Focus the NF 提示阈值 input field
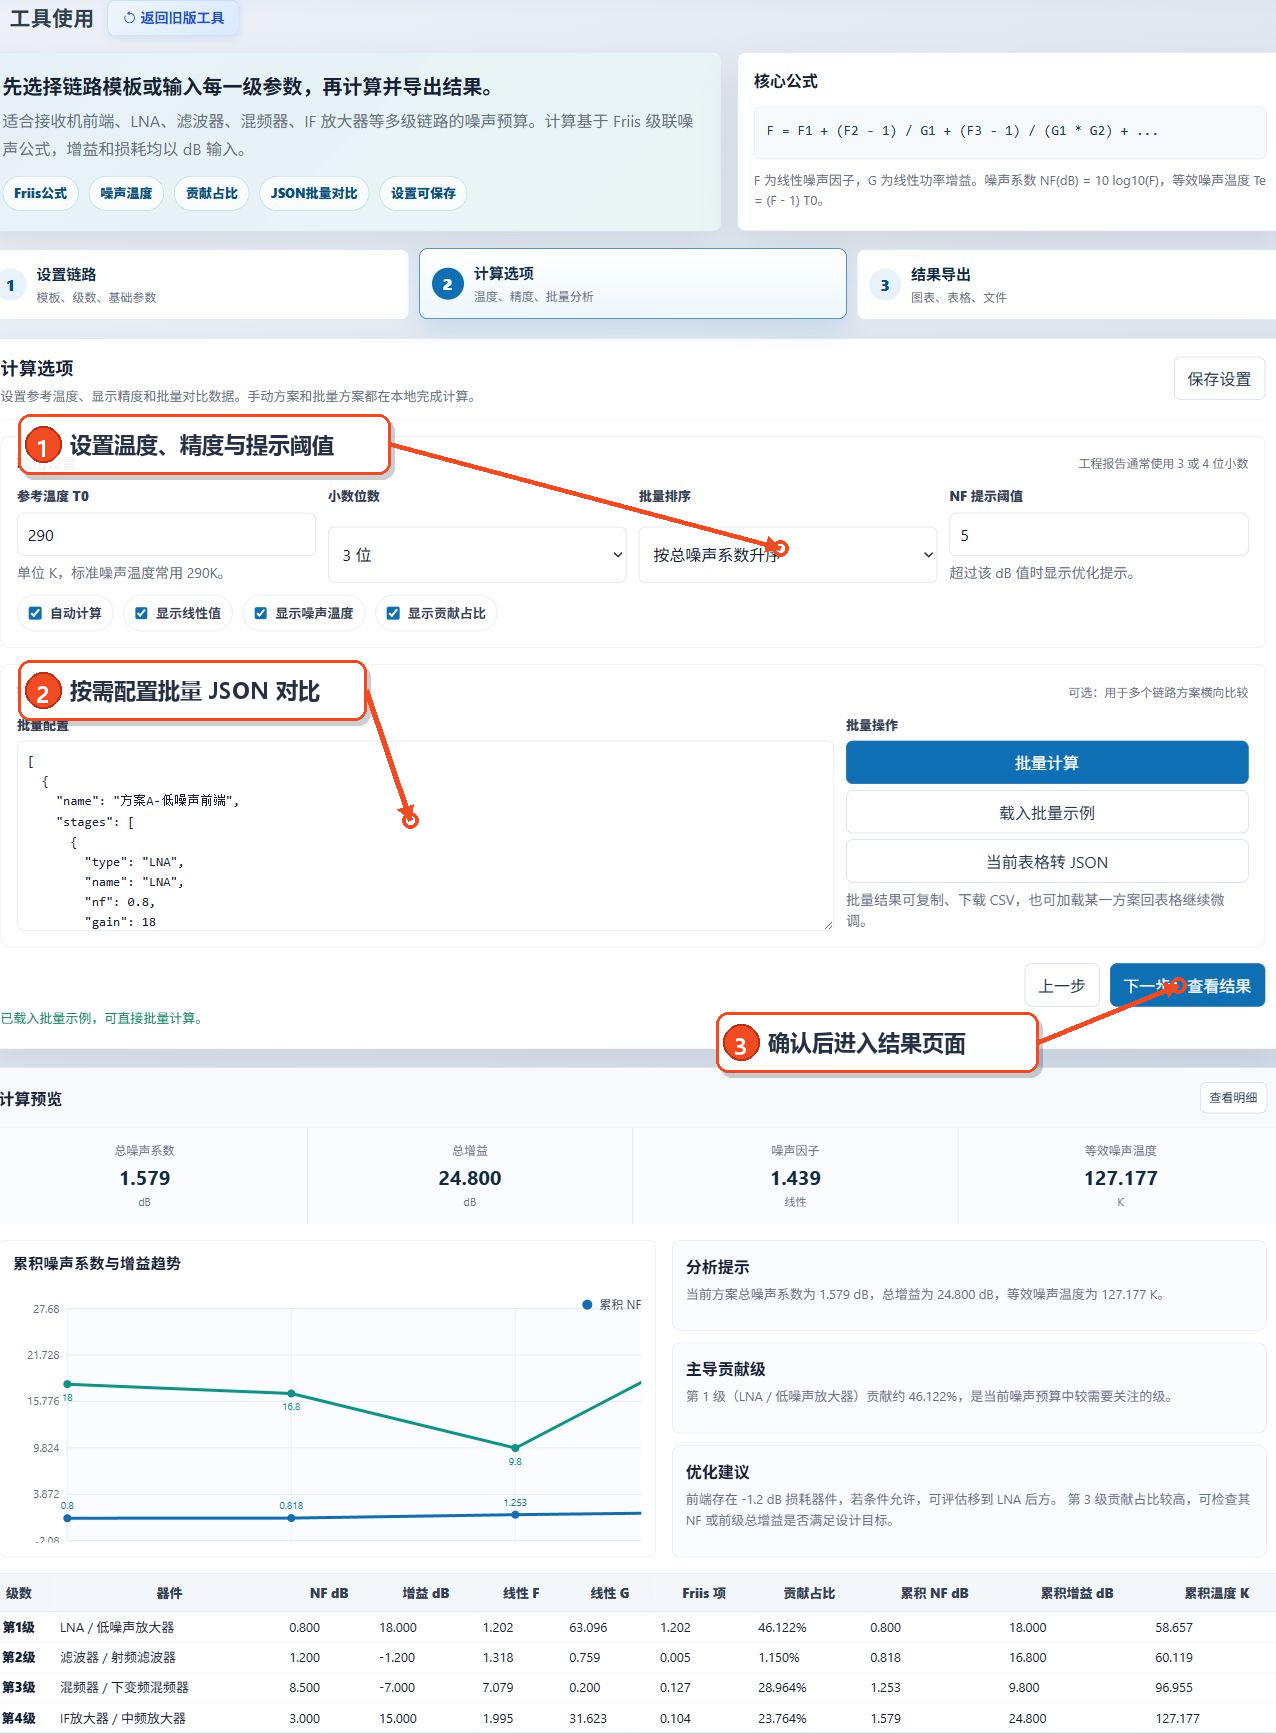The image size is (1276, 1734). (1099, 535)
